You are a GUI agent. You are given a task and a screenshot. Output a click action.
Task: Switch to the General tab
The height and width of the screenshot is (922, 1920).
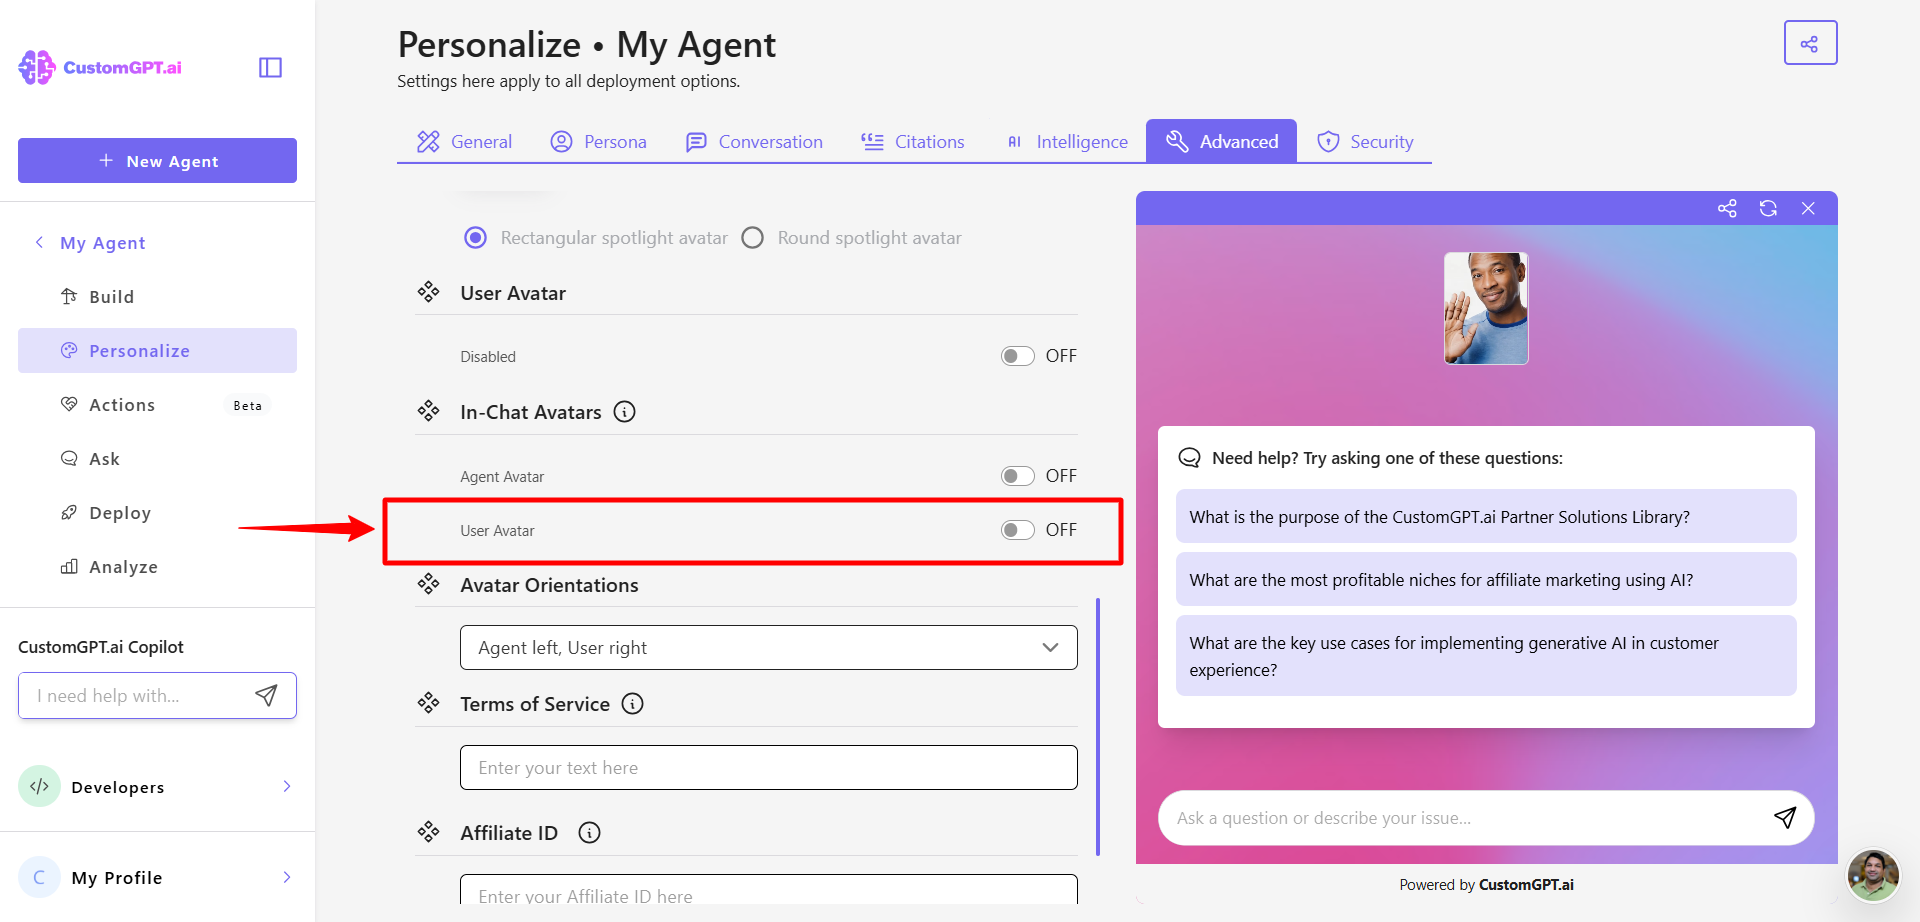(465, 141)
